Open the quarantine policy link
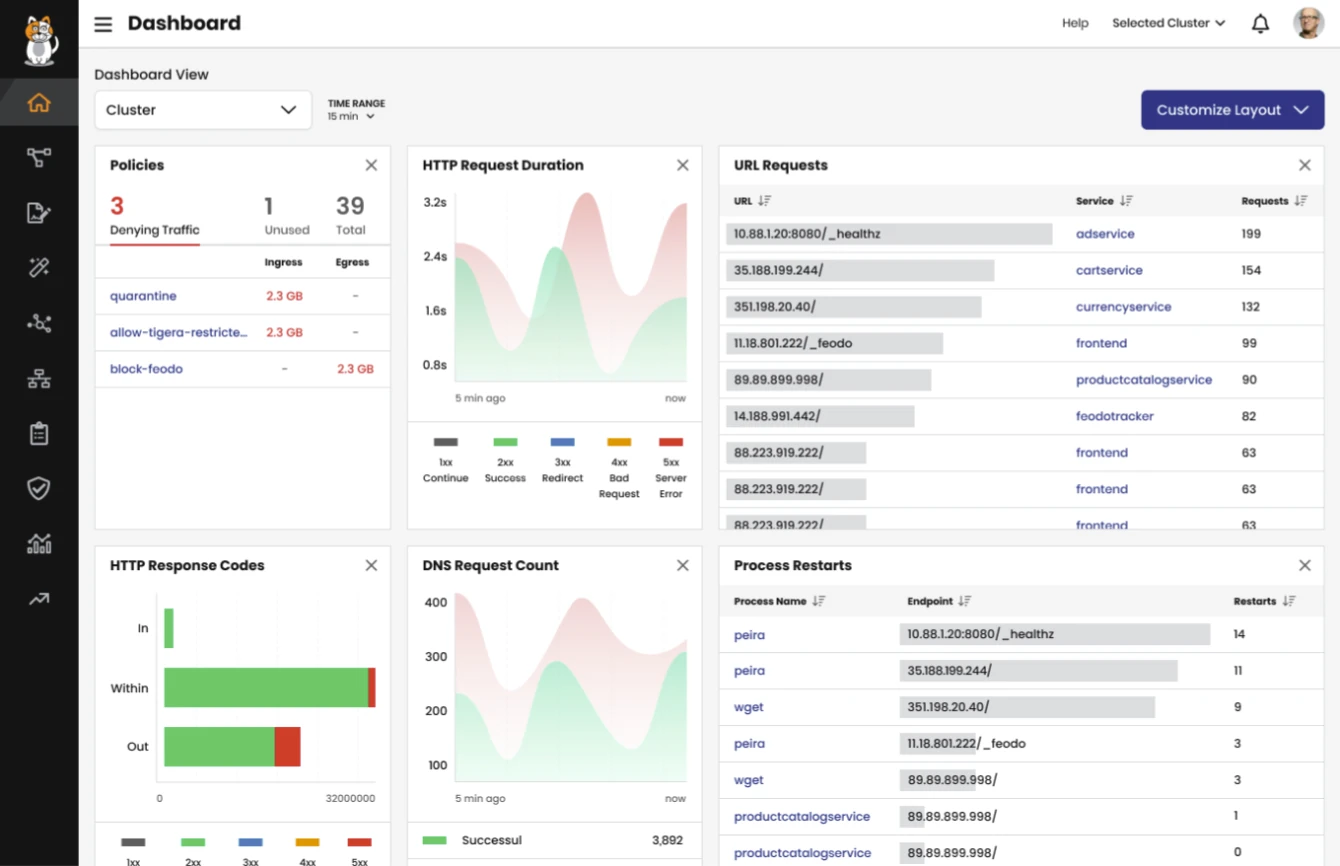The width and height of the screenshot is (1340, 866). 143,296
